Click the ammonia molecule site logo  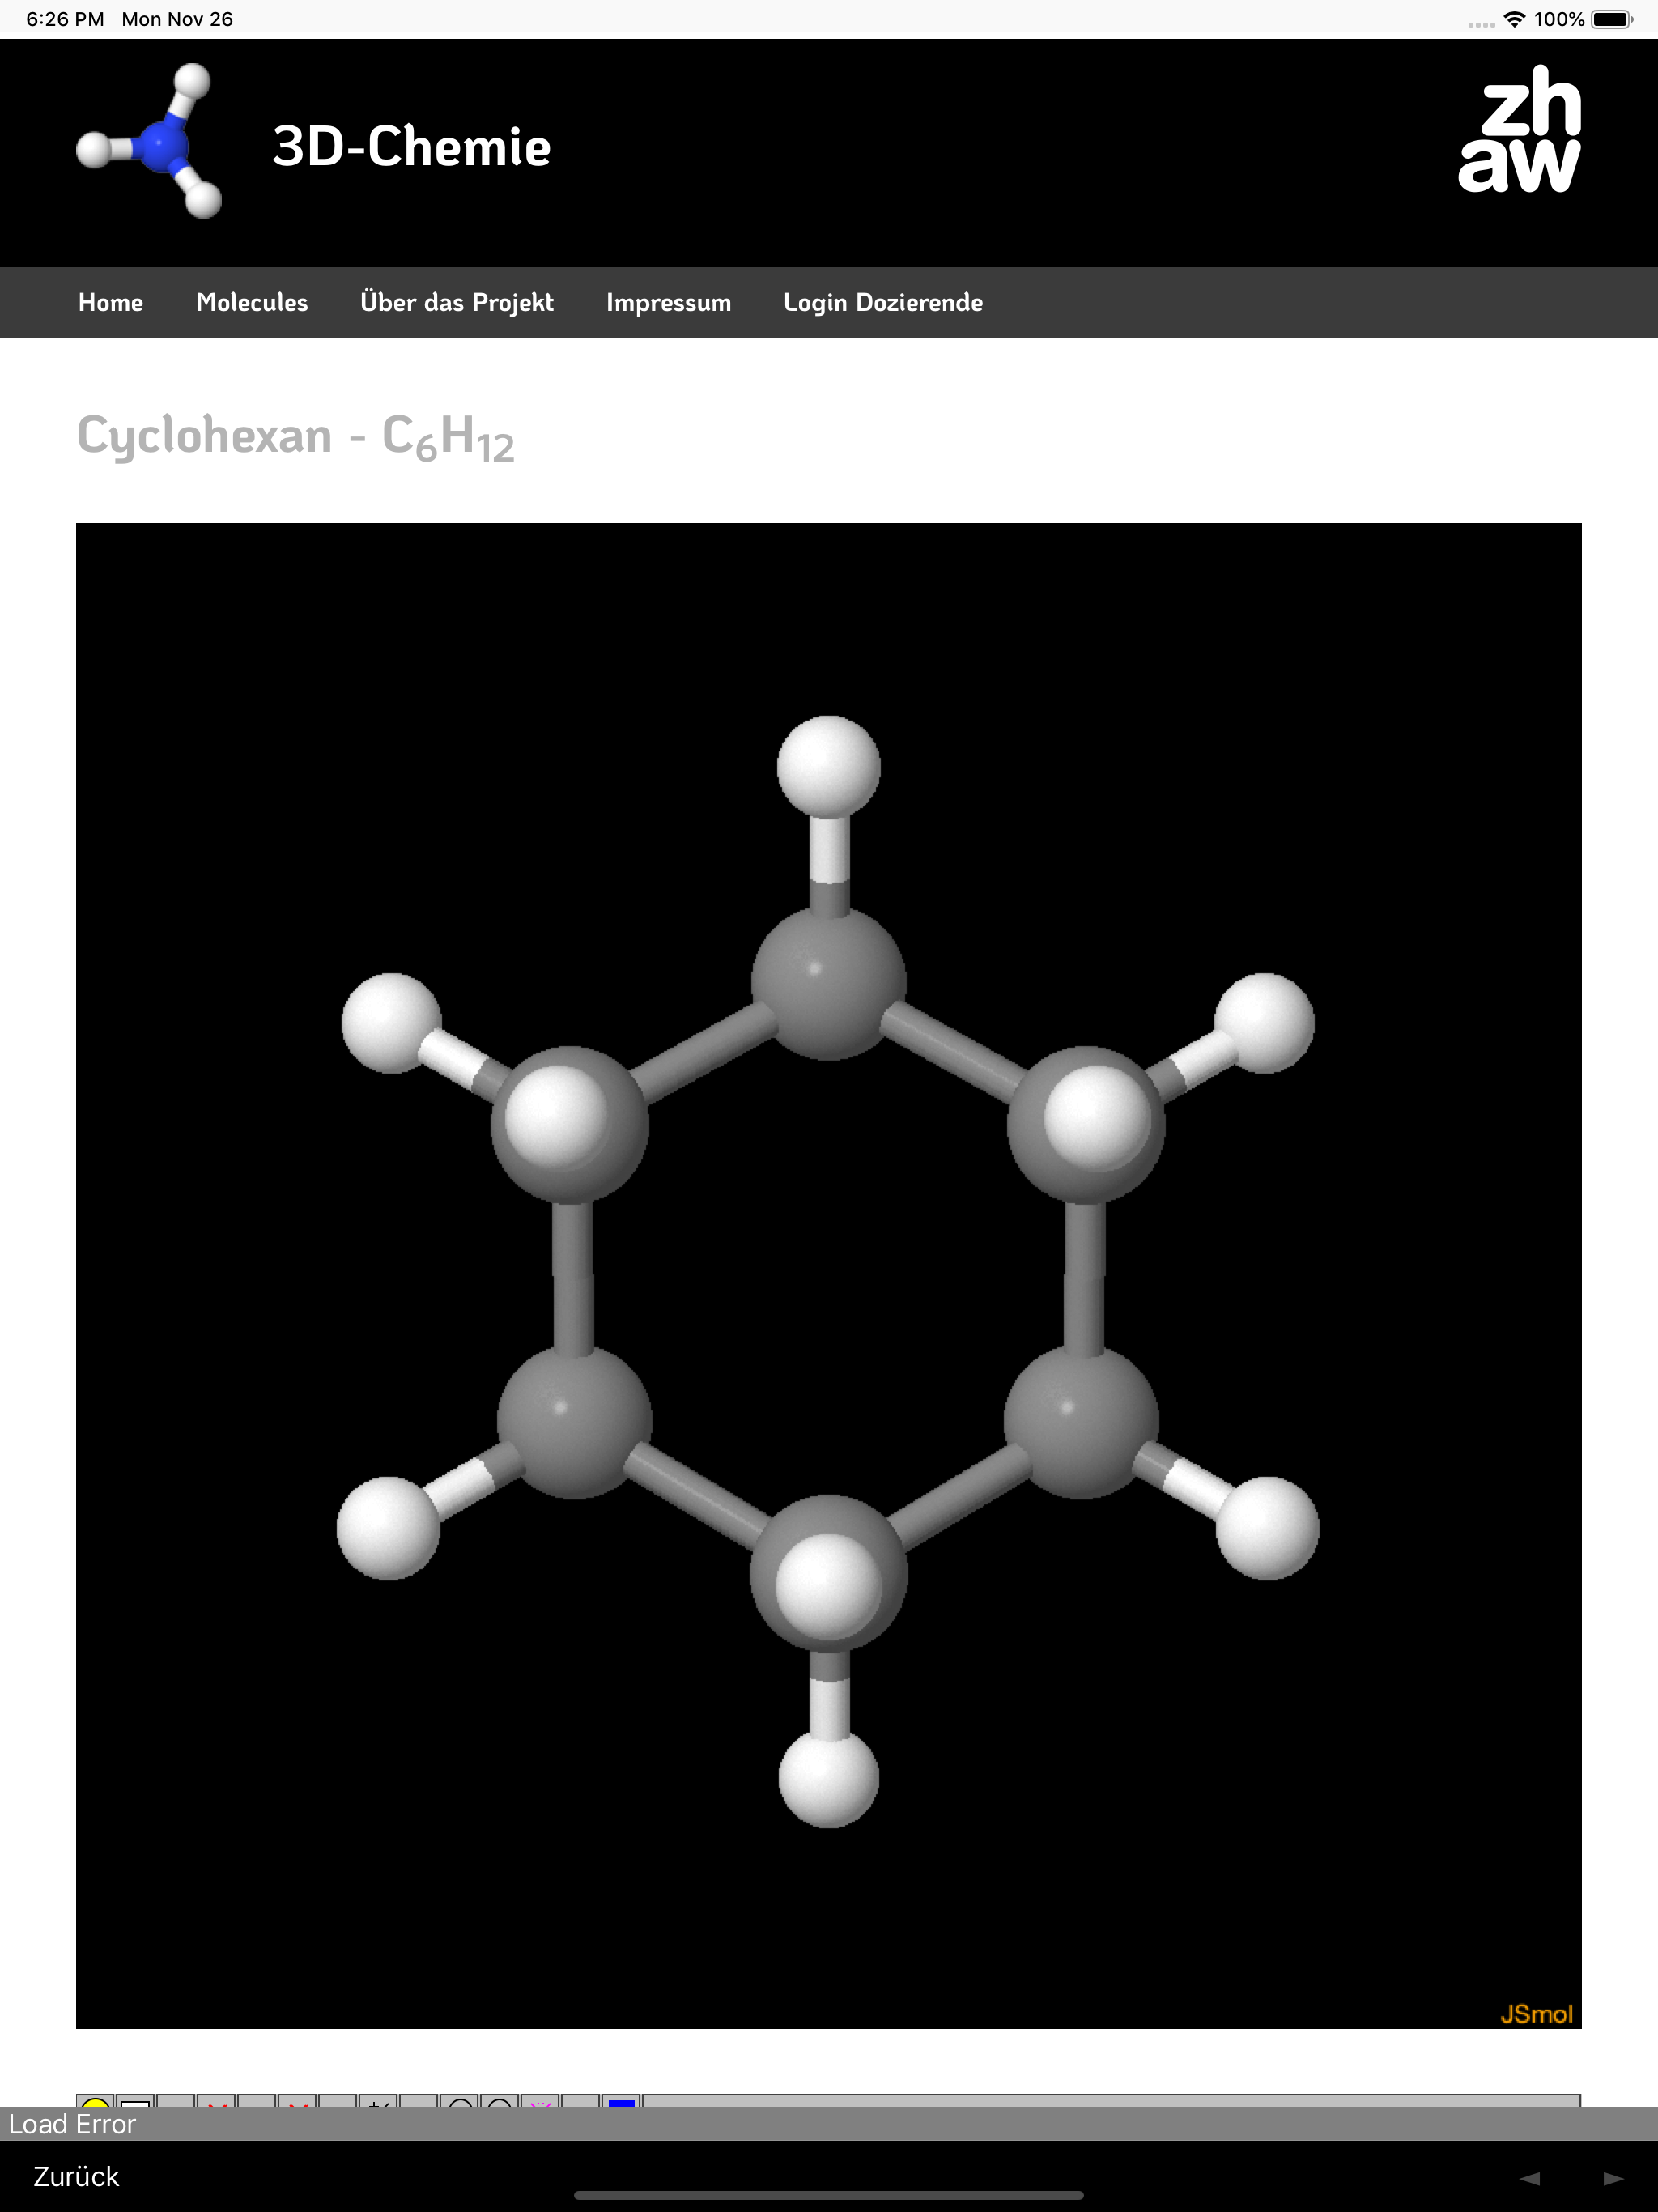tap(149, 141)
